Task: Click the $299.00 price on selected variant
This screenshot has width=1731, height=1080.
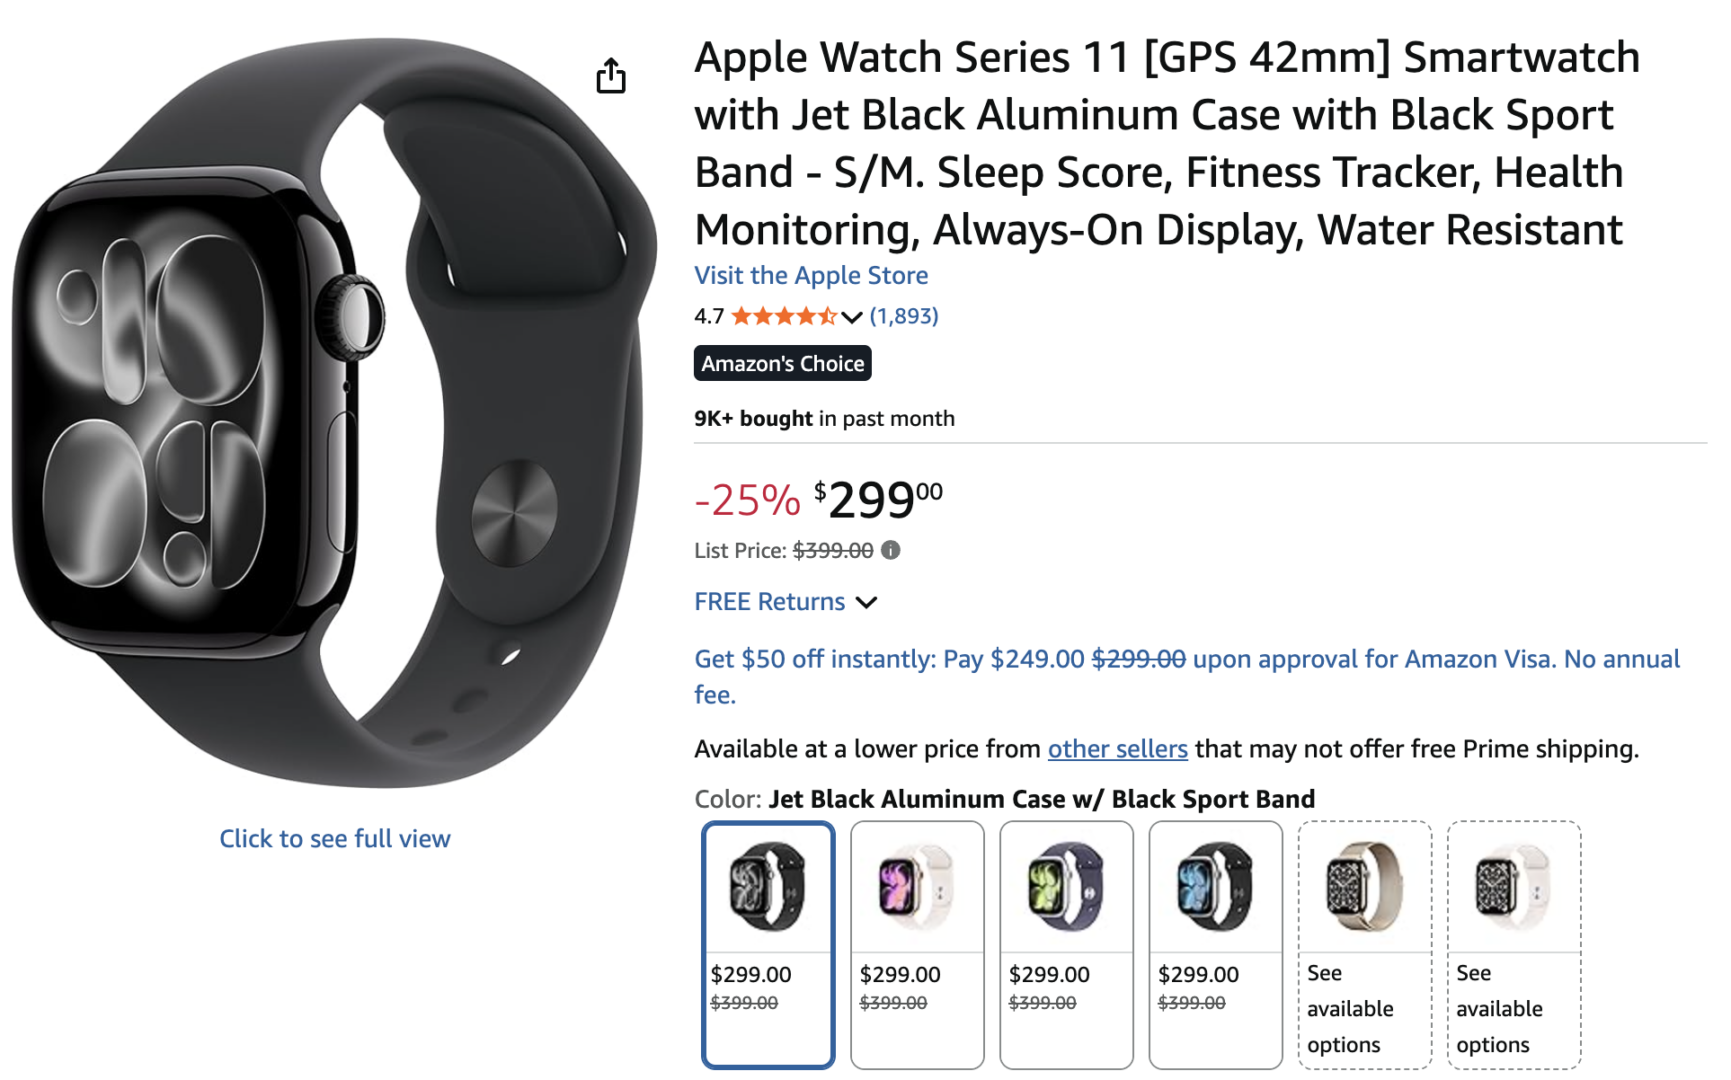Action: (750, 973)
